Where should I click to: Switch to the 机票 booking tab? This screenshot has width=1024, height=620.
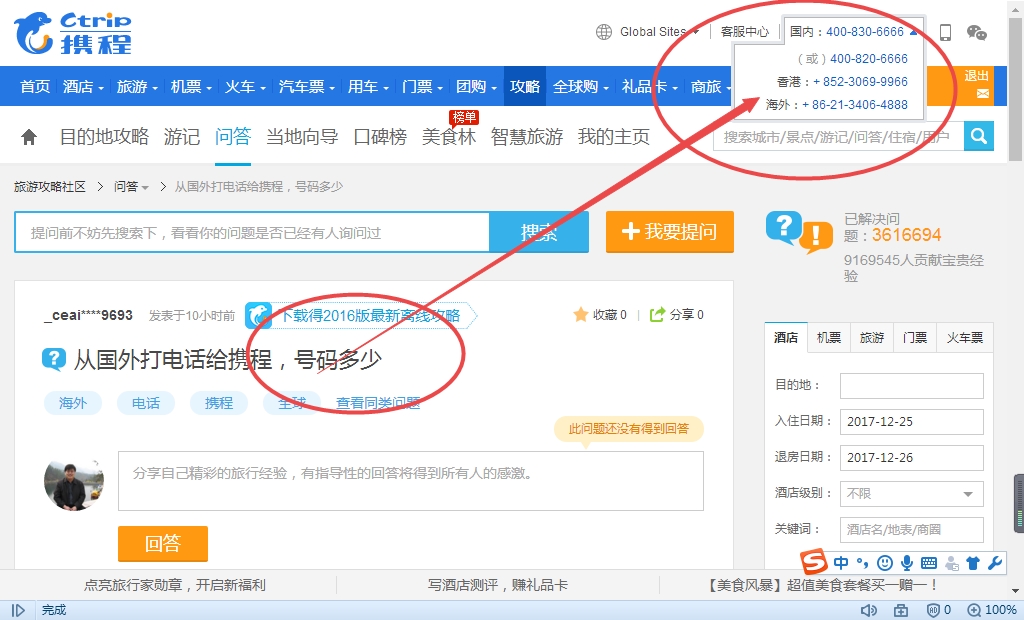(x=828, y=338)
